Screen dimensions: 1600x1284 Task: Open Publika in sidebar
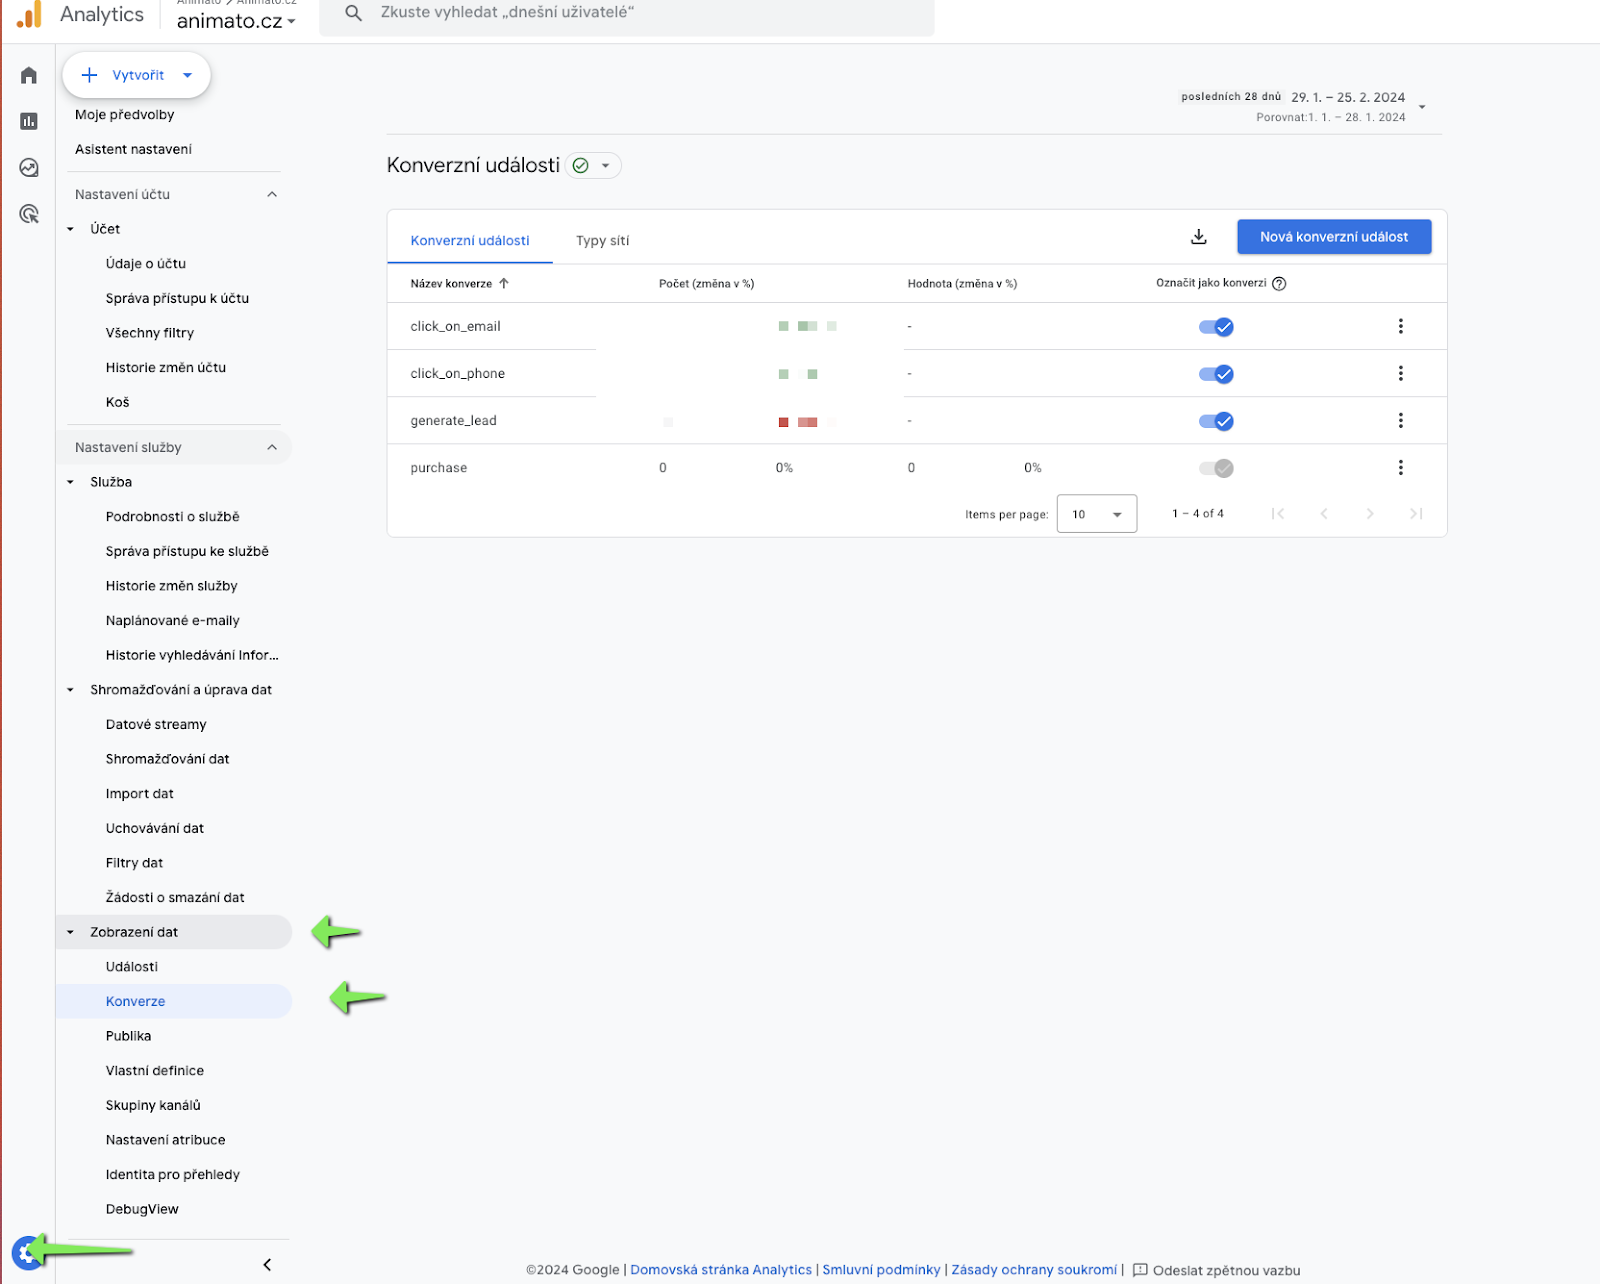(129, 1036)
